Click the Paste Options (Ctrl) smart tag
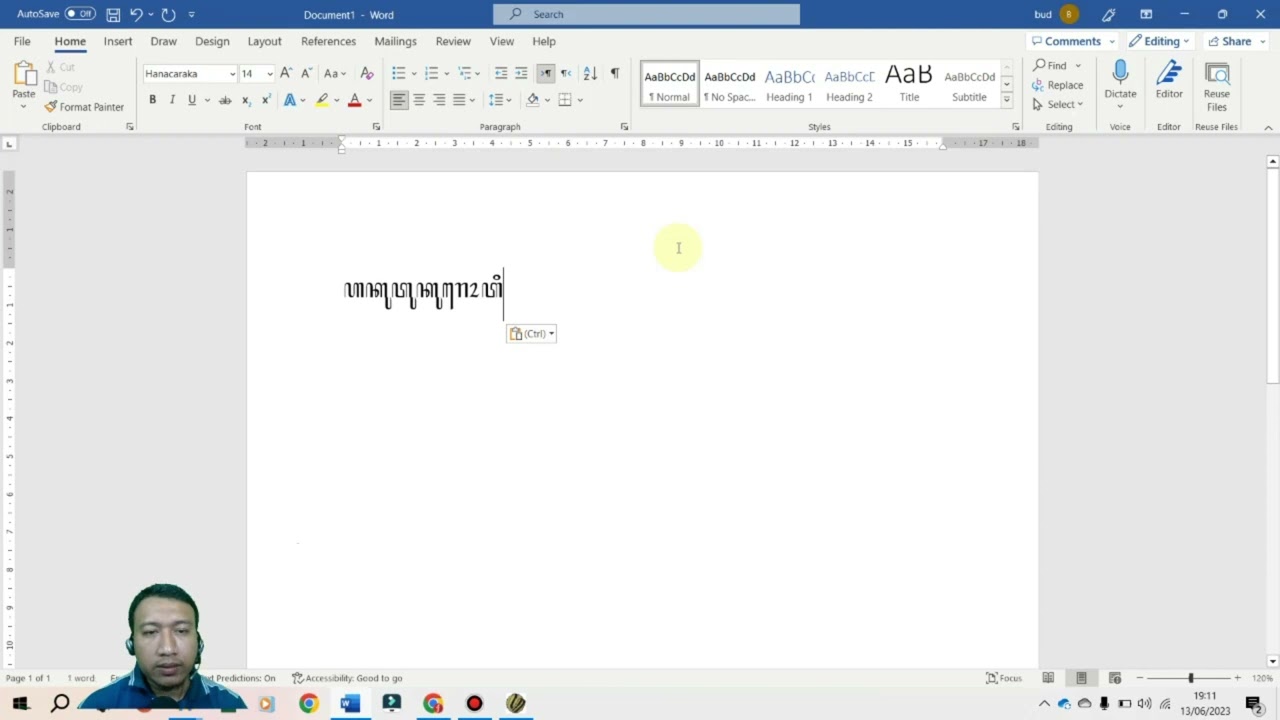The image size is (1280, 720). tap(531, 334)
